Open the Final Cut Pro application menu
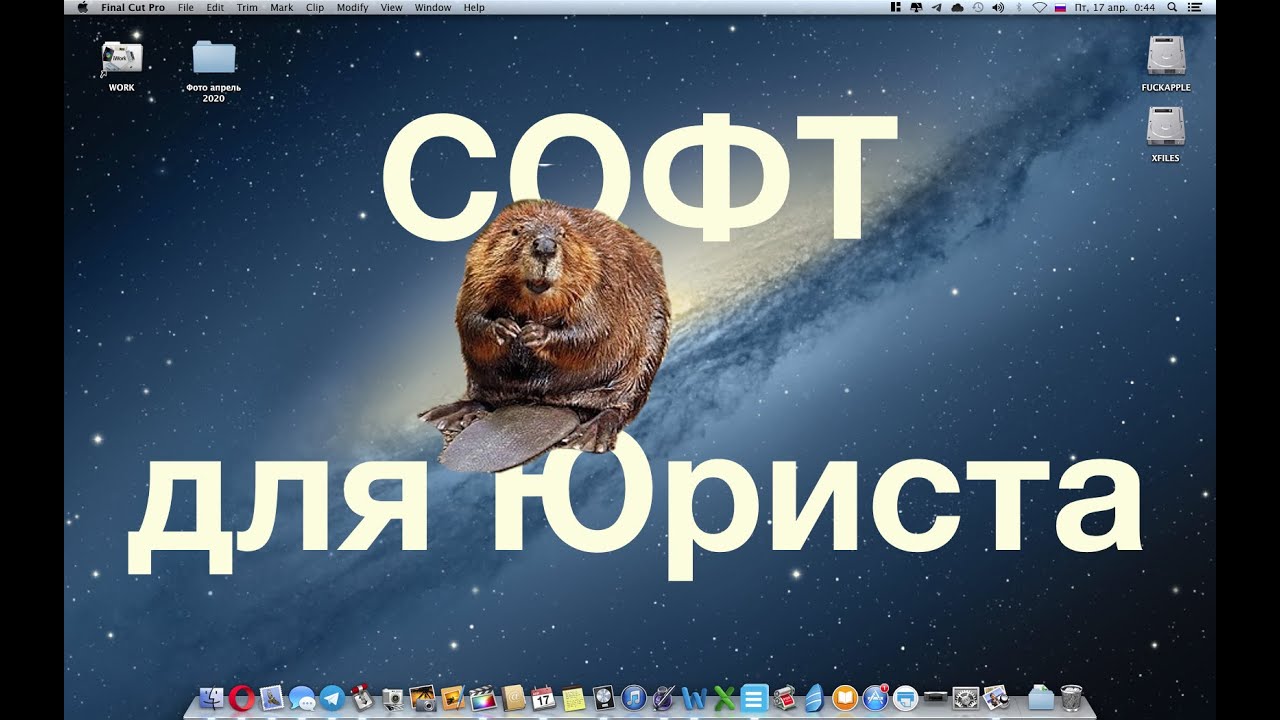Image resolution: width=1280 pixels, height=720 pixels. tap(133, 7)
